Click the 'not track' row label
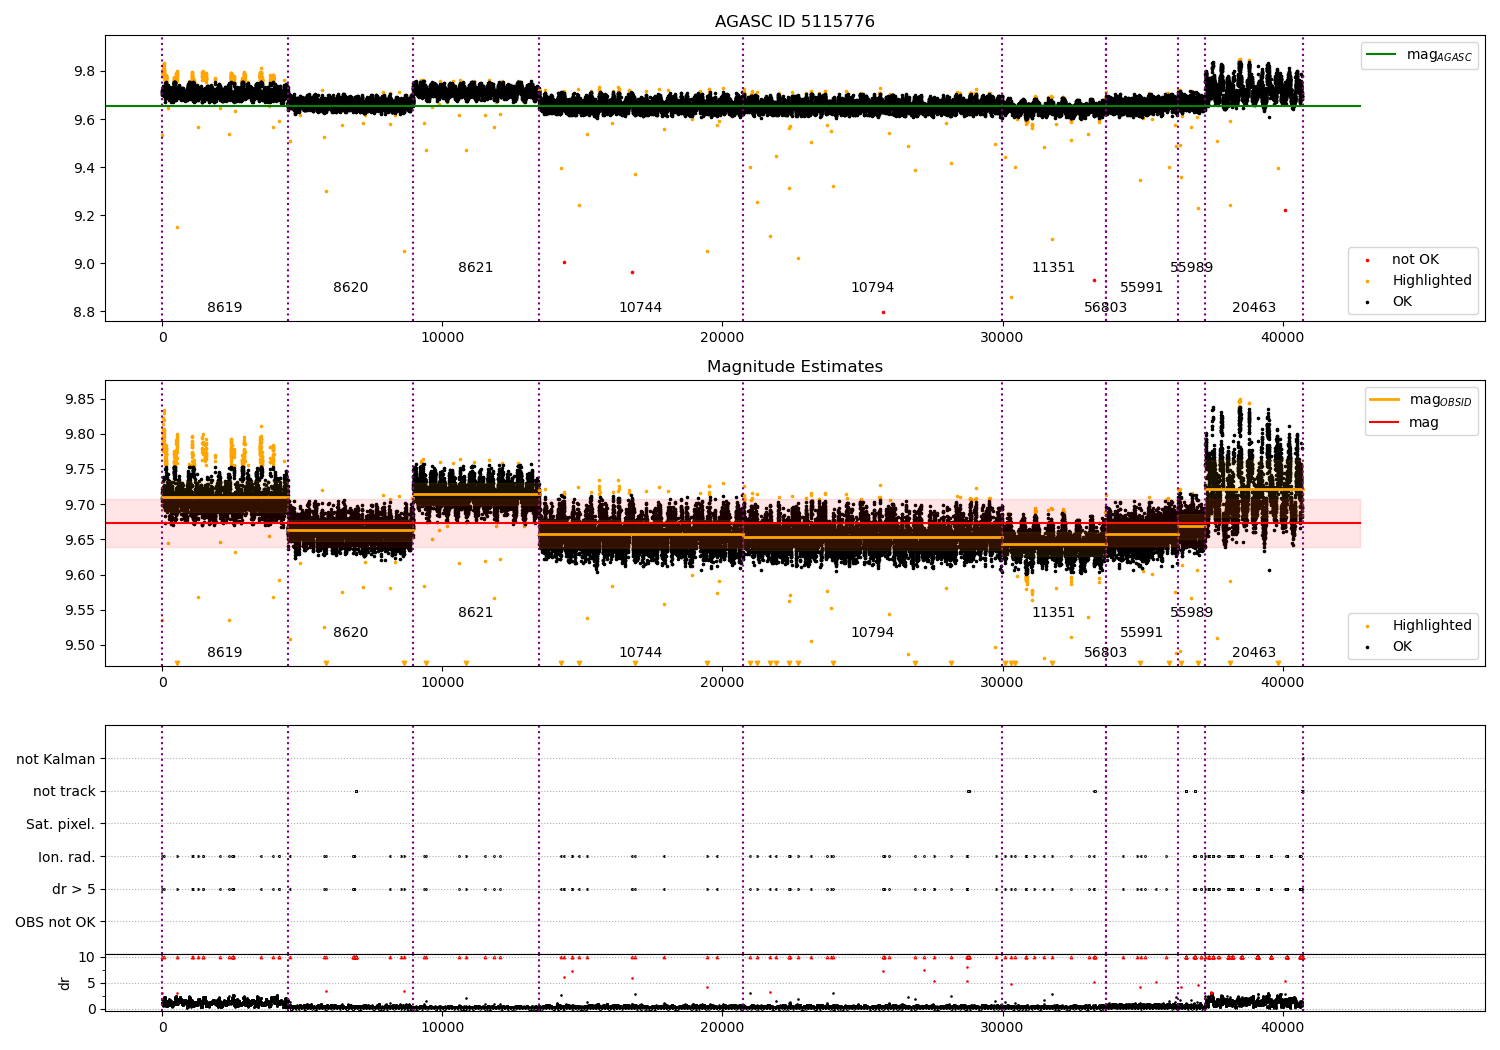Viewport: 1500px width, 1050px height. [x=64, y=791]
